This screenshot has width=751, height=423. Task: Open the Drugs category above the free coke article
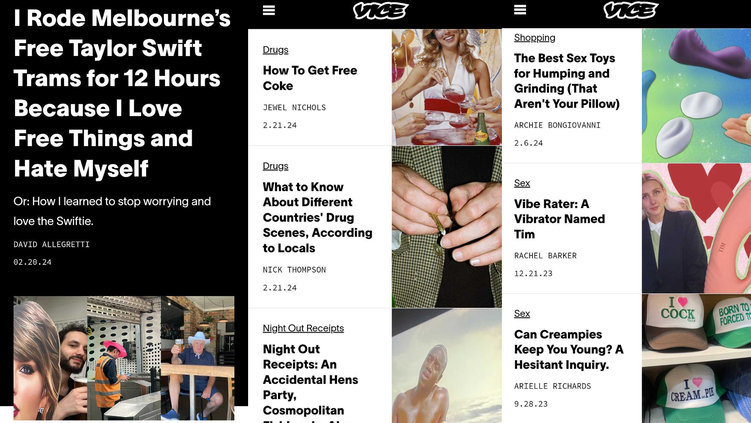275,50
